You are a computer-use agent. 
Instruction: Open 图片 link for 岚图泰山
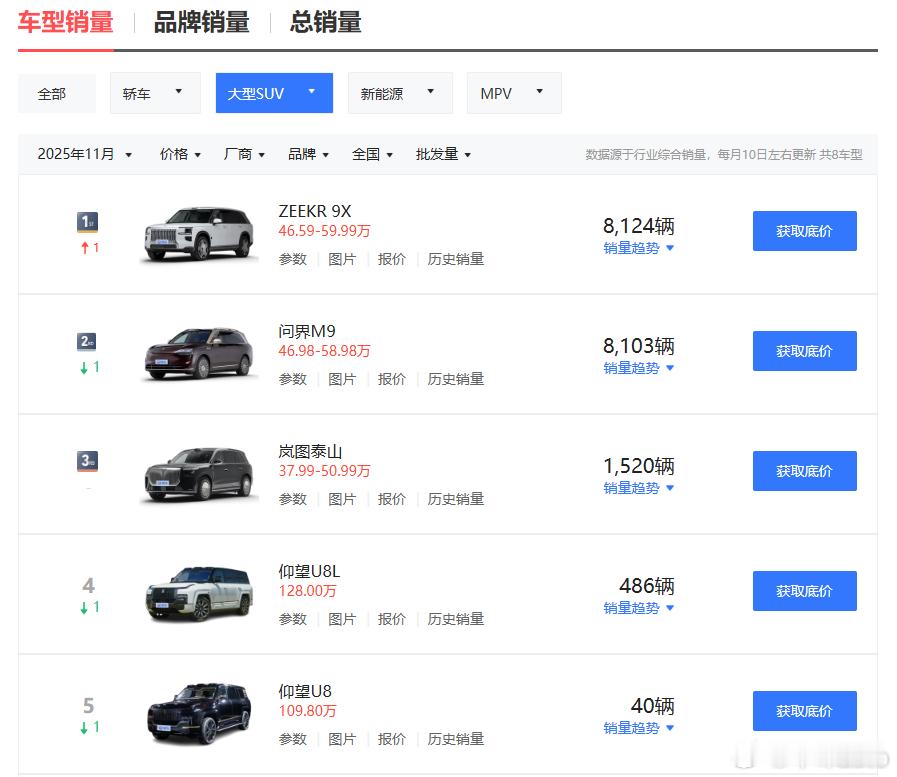(342, 499)
